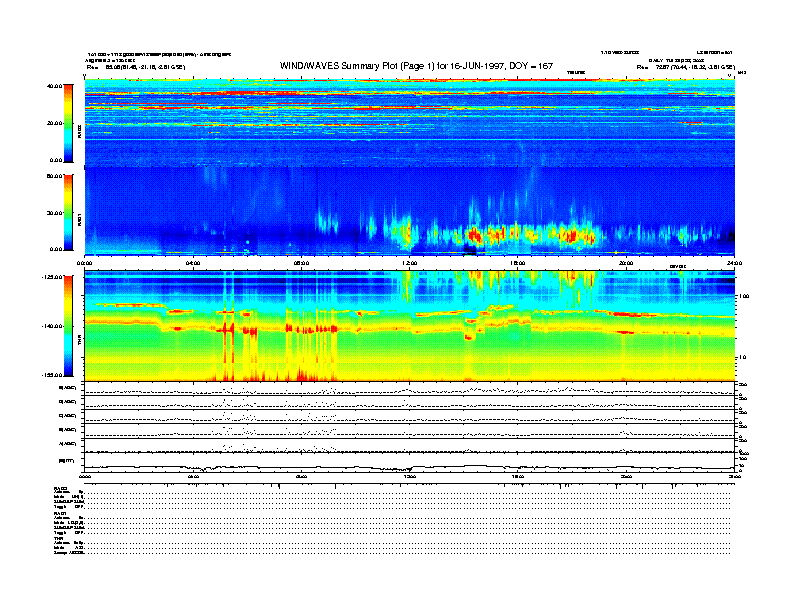Click the -140.00 color scale label
Viewport: 792px width, 612px height.
[52, 326]
